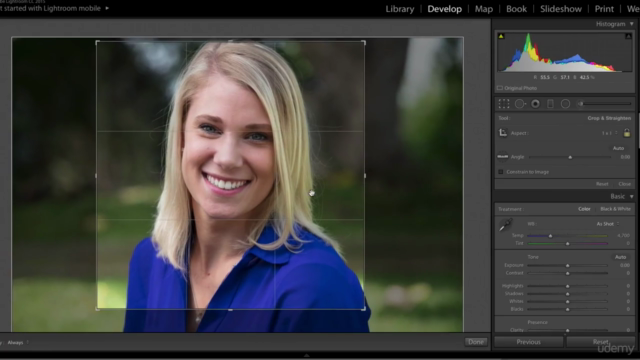The image size is (640, 360).
Task: Click the crop bottom-edge middle handle
Action: 230,310
